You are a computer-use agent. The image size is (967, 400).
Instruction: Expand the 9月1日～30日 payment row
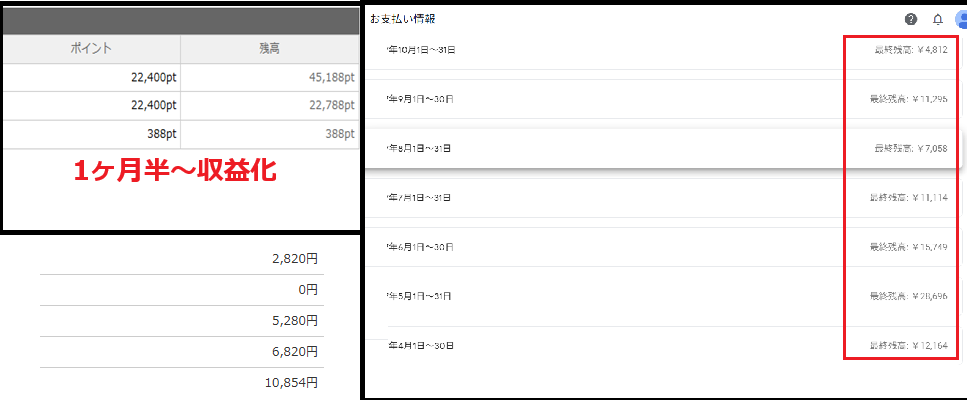click(x=420, y=99)
